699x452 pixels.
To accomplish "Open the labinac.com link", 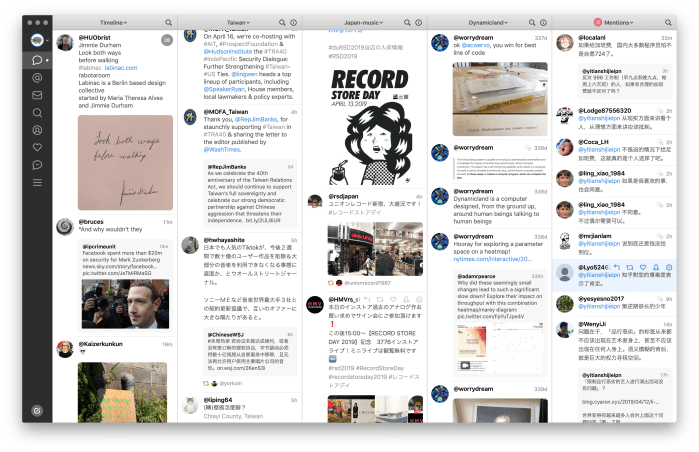I will coord(121,68).
